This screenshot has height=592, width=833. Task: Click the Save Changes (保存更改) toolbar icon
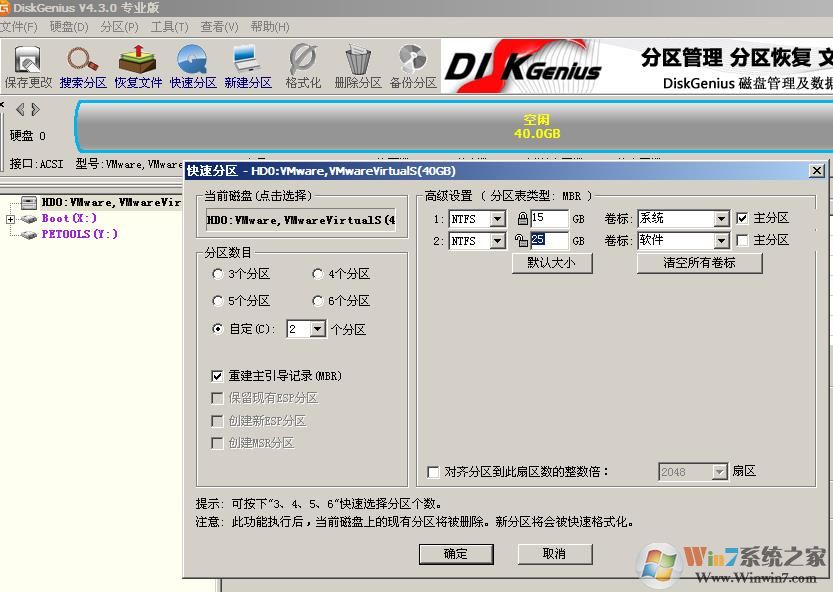pos(28,67)
